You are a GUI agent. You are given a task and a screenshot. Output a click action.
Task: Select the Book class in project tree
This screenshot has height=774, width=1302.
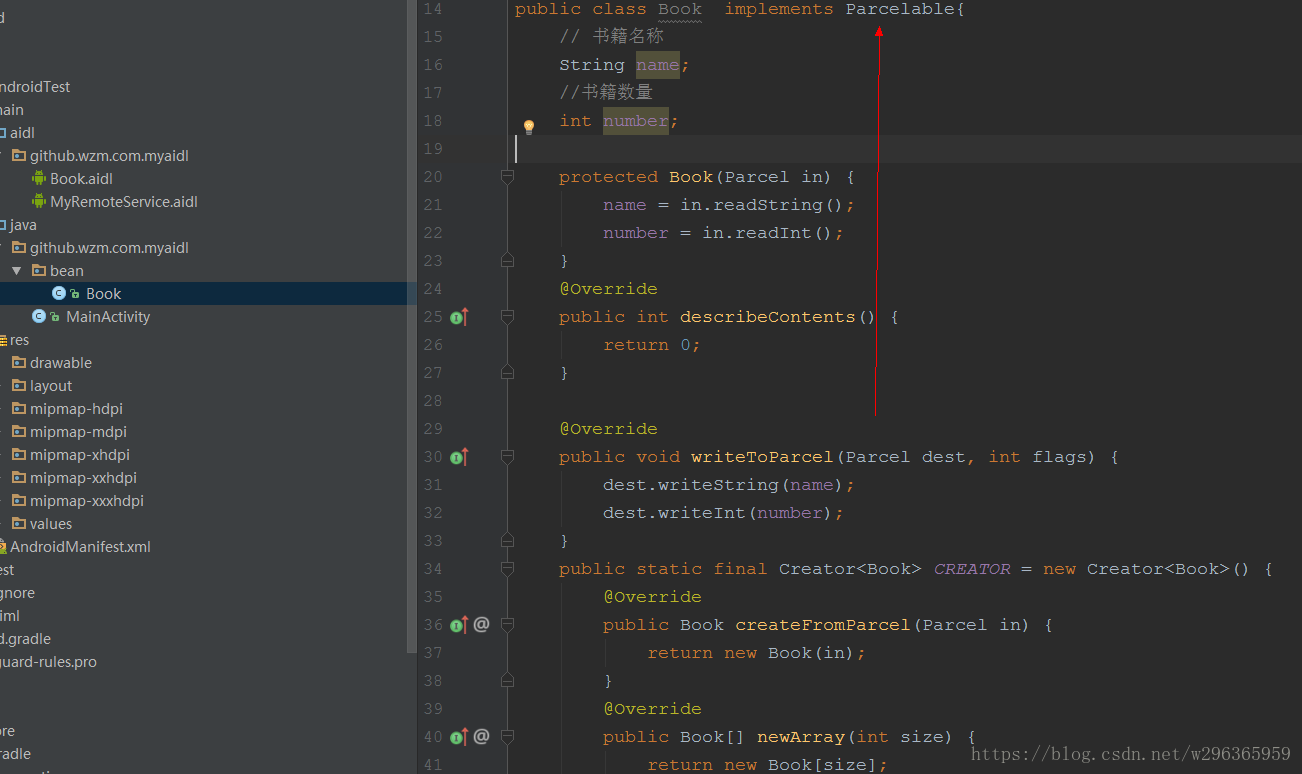click(x=103, y=294)
